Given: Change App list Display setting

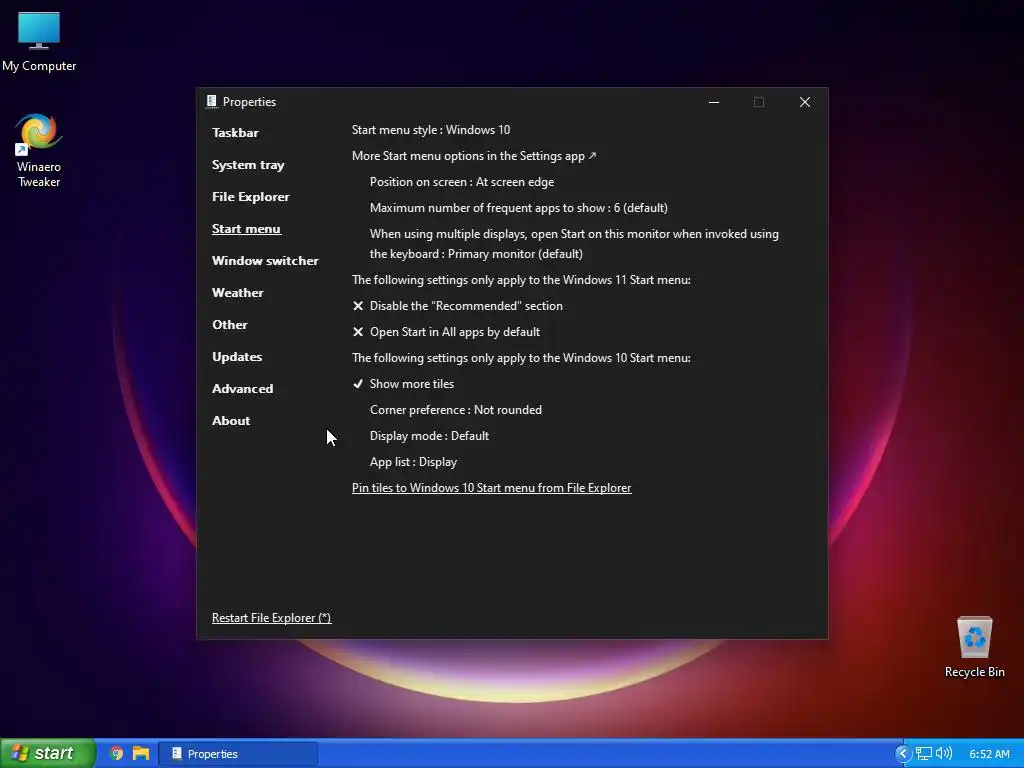Looking at the screenshot, I should [x=413, y=462].
